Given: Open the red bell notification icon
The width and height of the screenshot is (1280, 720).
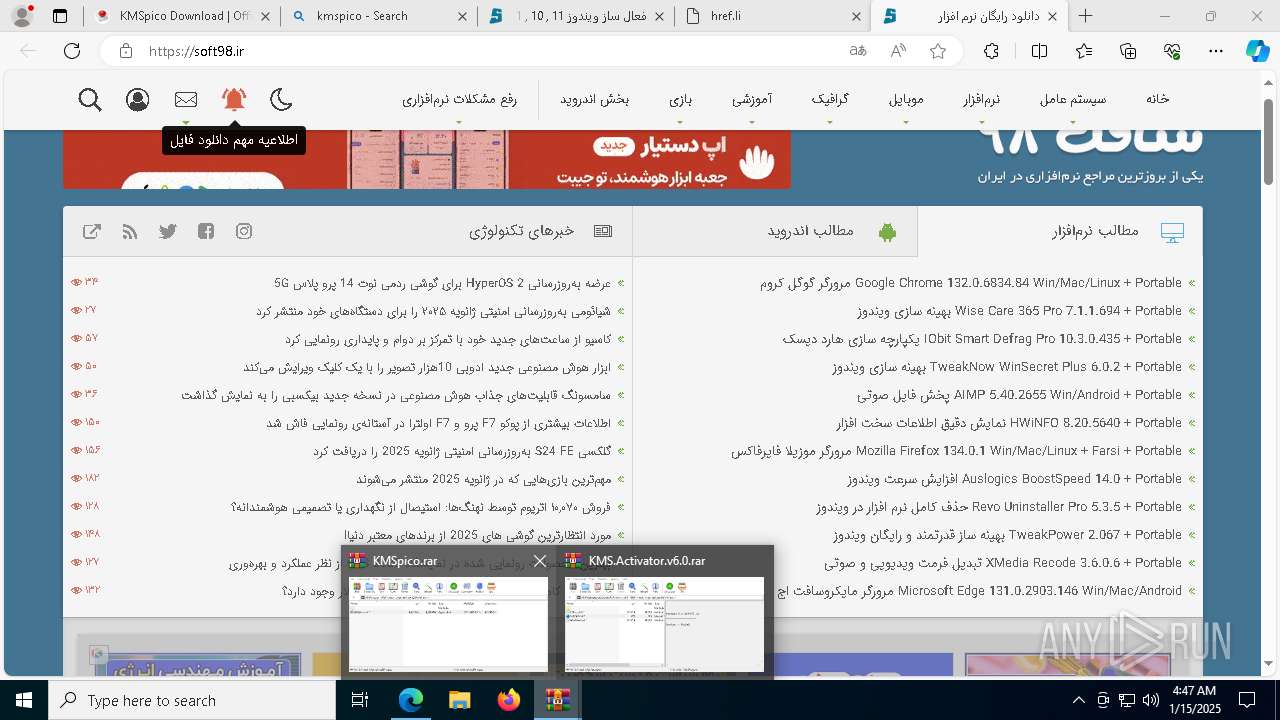Looking at the screenshot, I should click(x=234, y=99).
